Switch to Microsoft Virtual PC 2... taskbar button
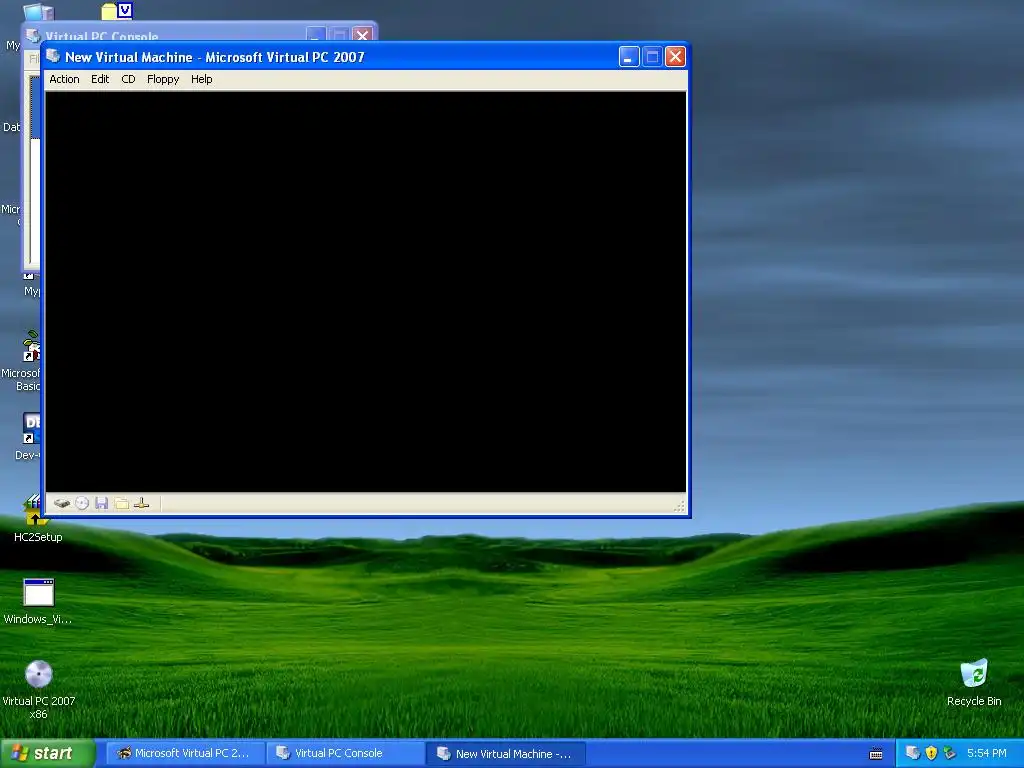 coord(184,754)
